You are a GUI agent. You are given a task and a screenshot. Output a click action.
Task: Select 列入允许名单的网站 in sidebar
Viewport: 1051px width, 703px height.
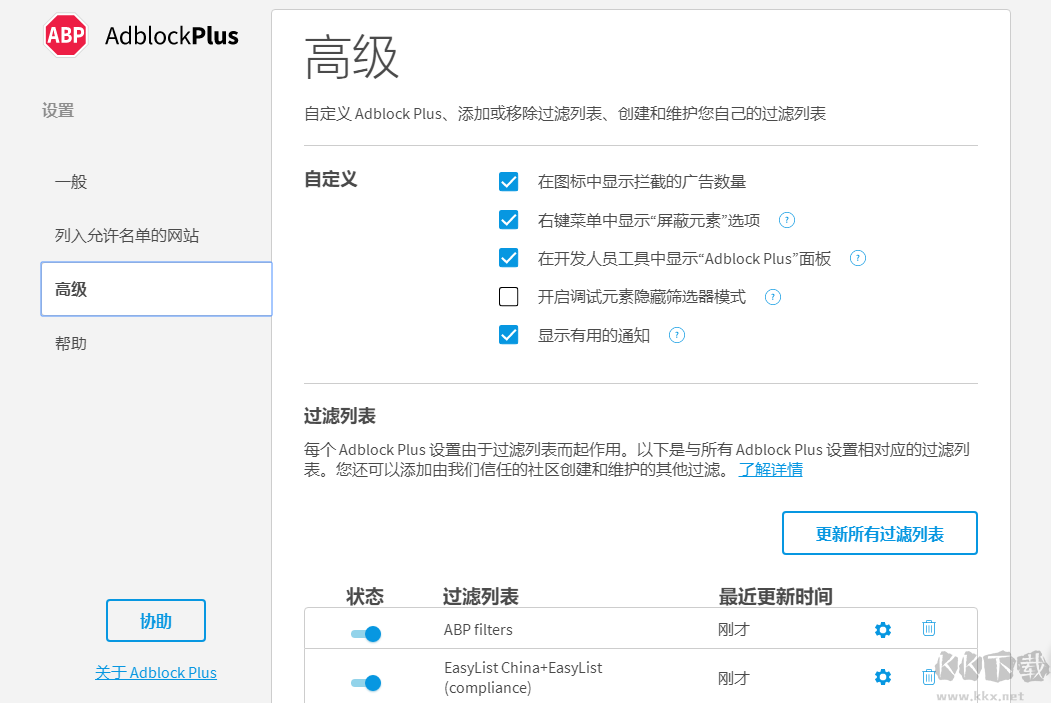click(128, 235)
